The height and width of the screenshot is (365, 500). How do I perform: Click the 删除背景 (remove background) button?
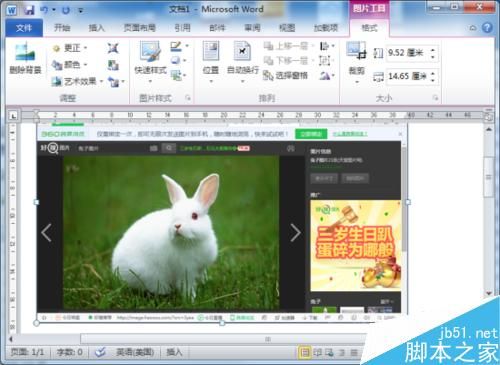click(x=25, y=58)
